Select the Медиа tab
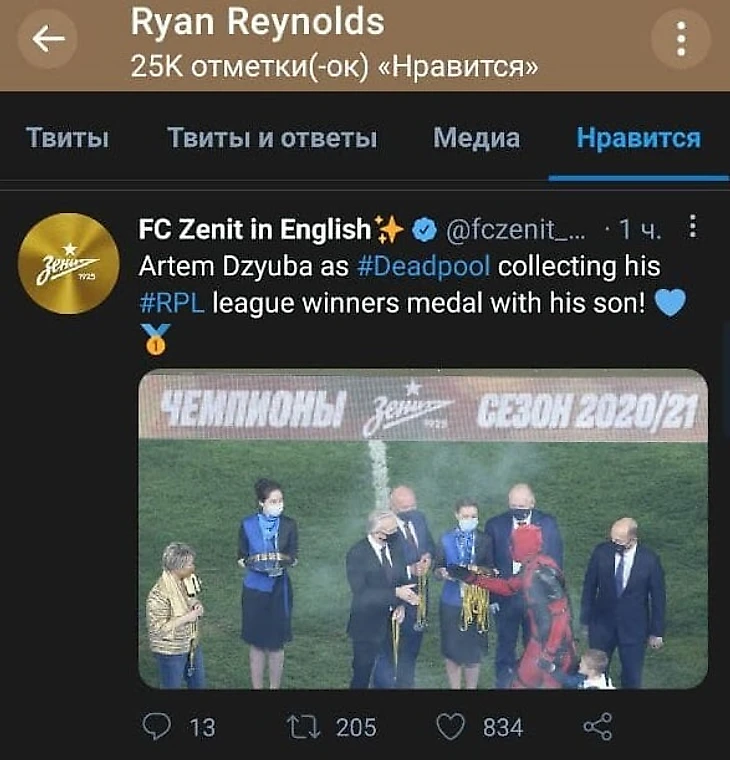The image size is (730, 760). (x=476, y=138)
